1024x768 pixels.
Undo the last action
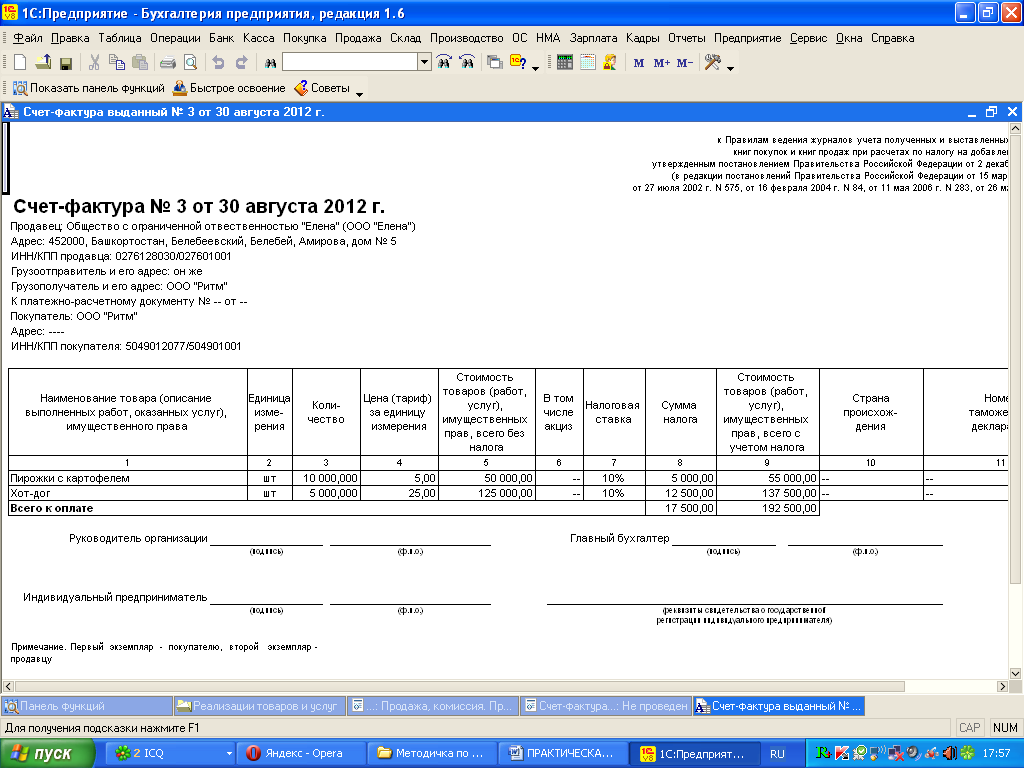pyautogui.click(x=218, y=63)
